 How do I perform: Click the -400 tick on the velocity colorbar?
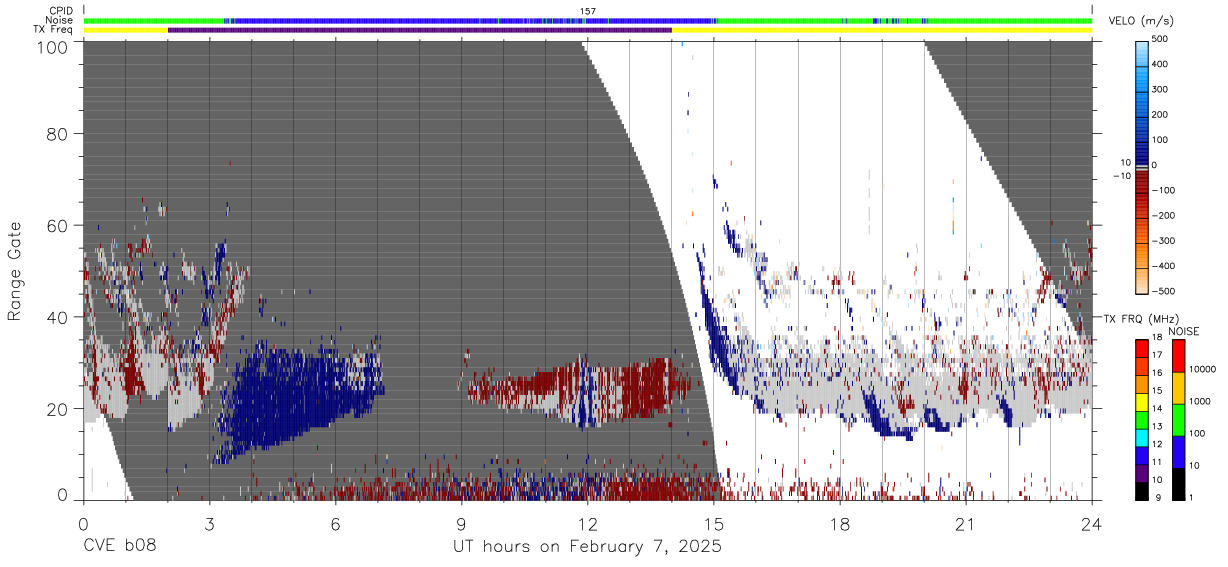point(1164,265)
